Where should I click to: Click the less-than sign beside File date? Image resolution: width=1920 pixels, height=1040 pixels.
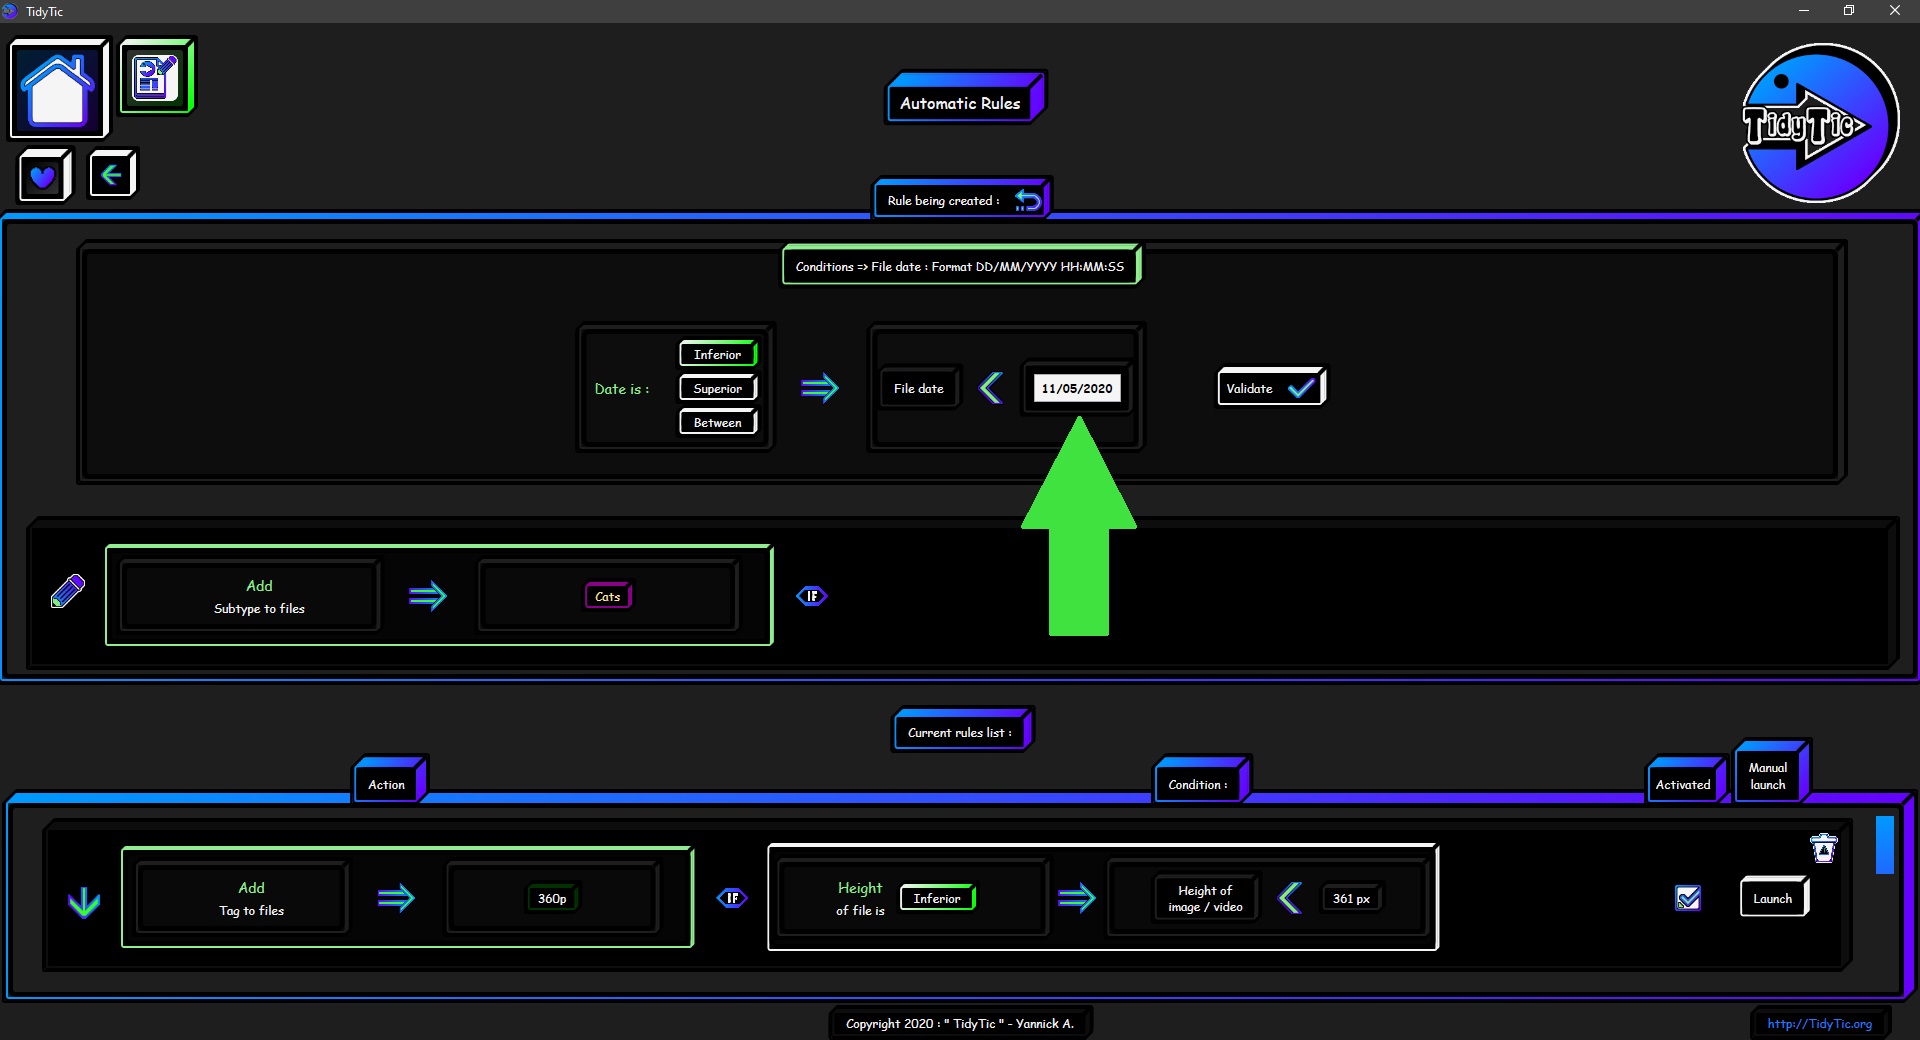pyautogui.click(x=991, y=388)
